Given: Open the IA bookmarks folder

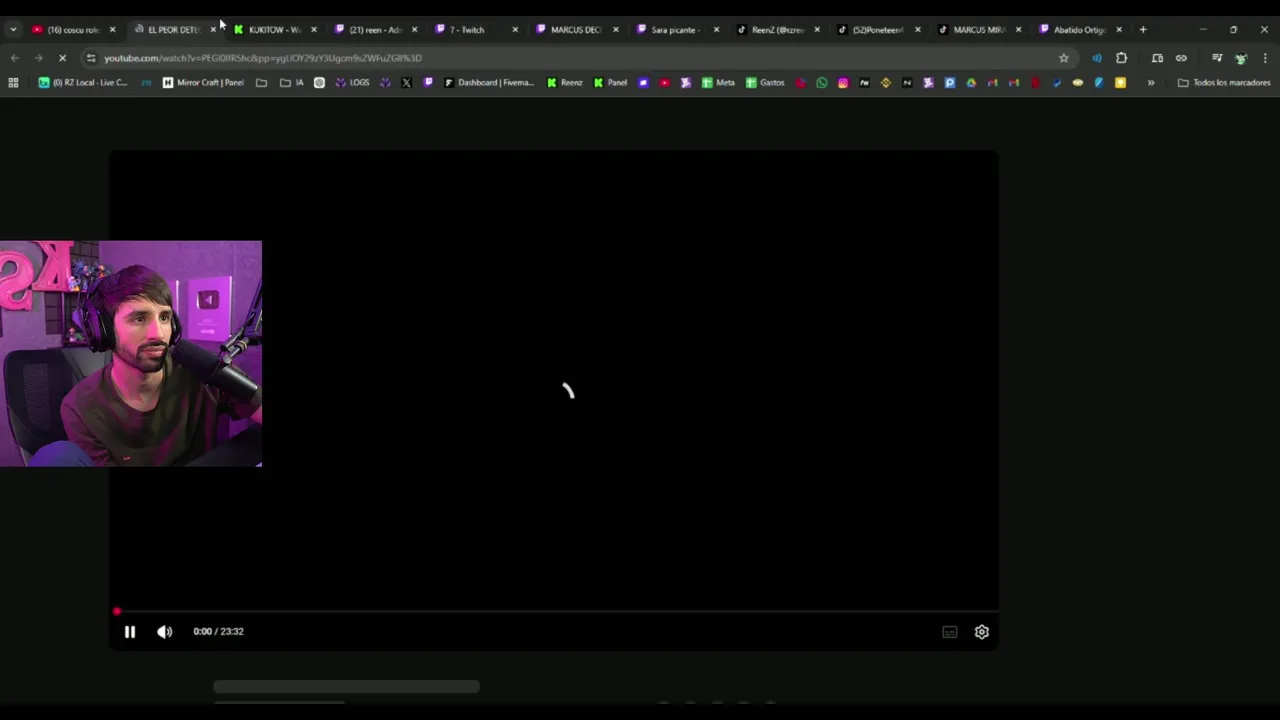Looking at the screenshot, I should 292,83.
